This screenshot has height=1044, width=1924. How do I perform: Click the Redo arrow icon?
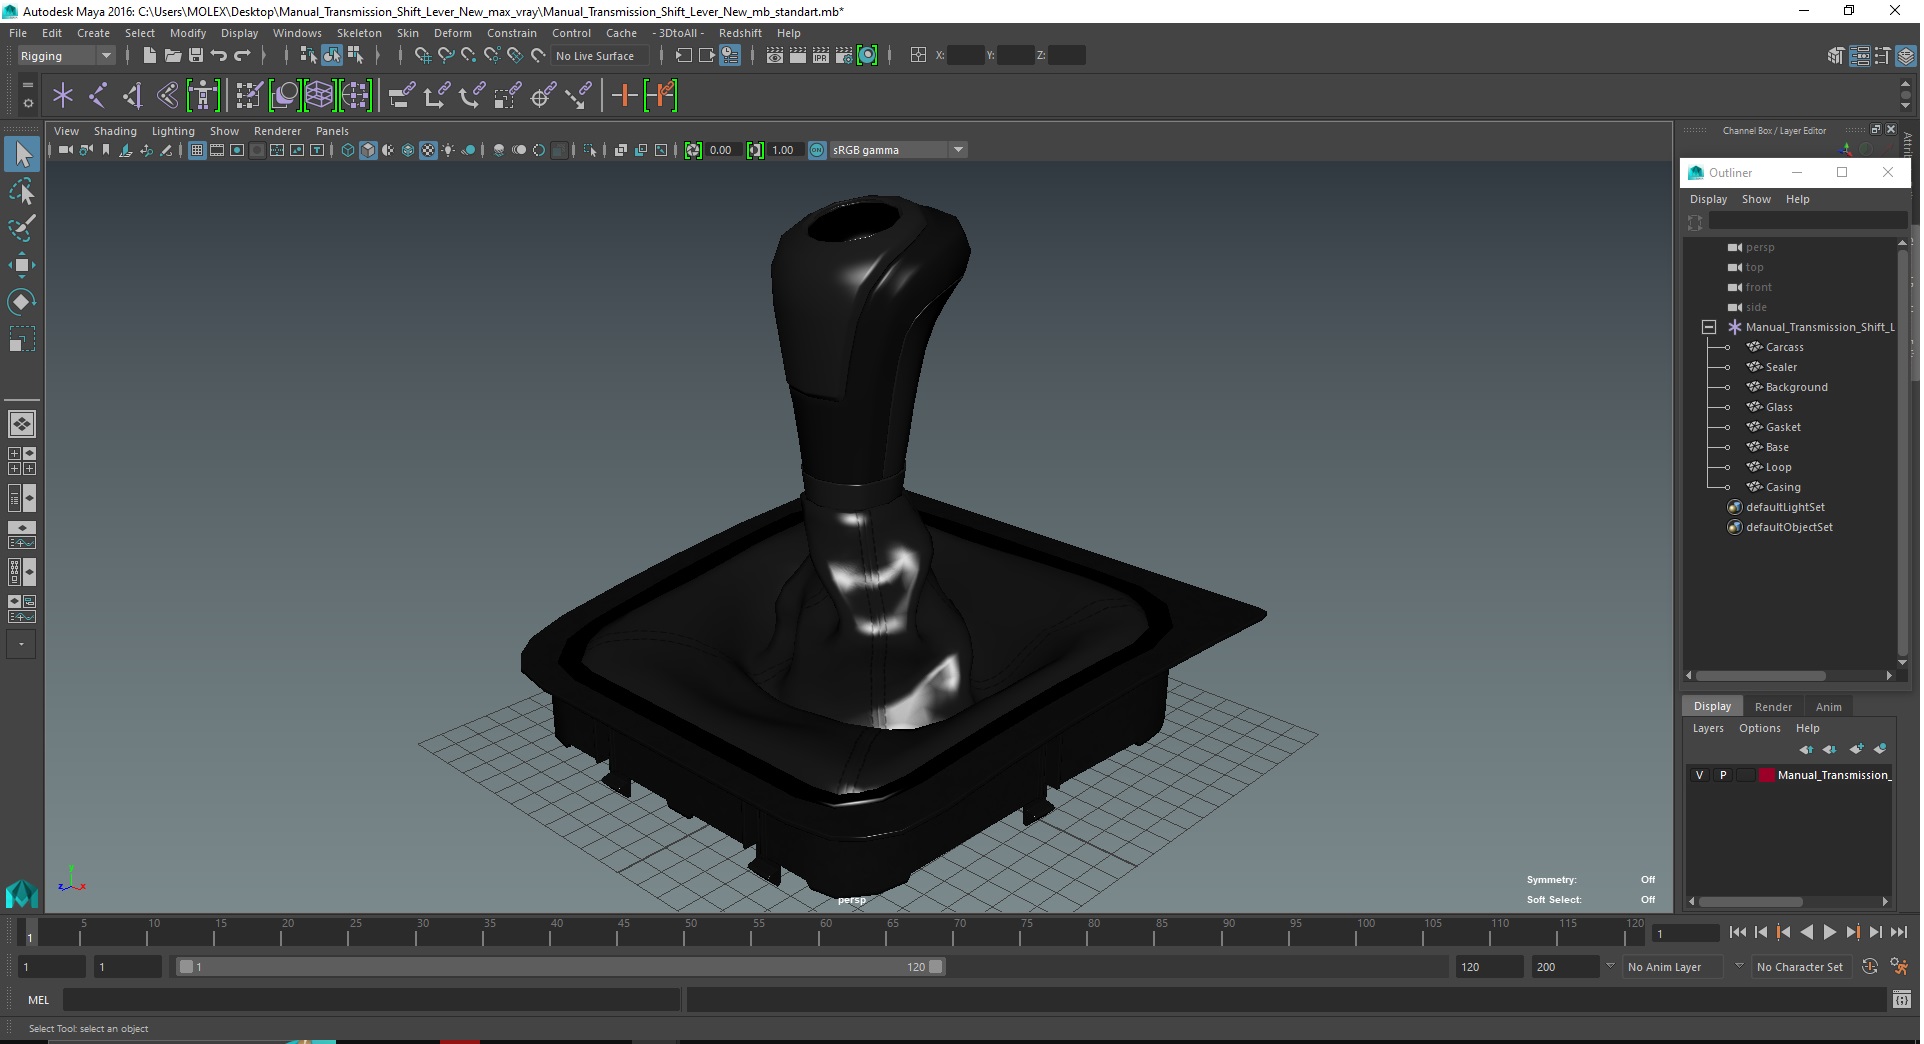[x=242, y=56]
